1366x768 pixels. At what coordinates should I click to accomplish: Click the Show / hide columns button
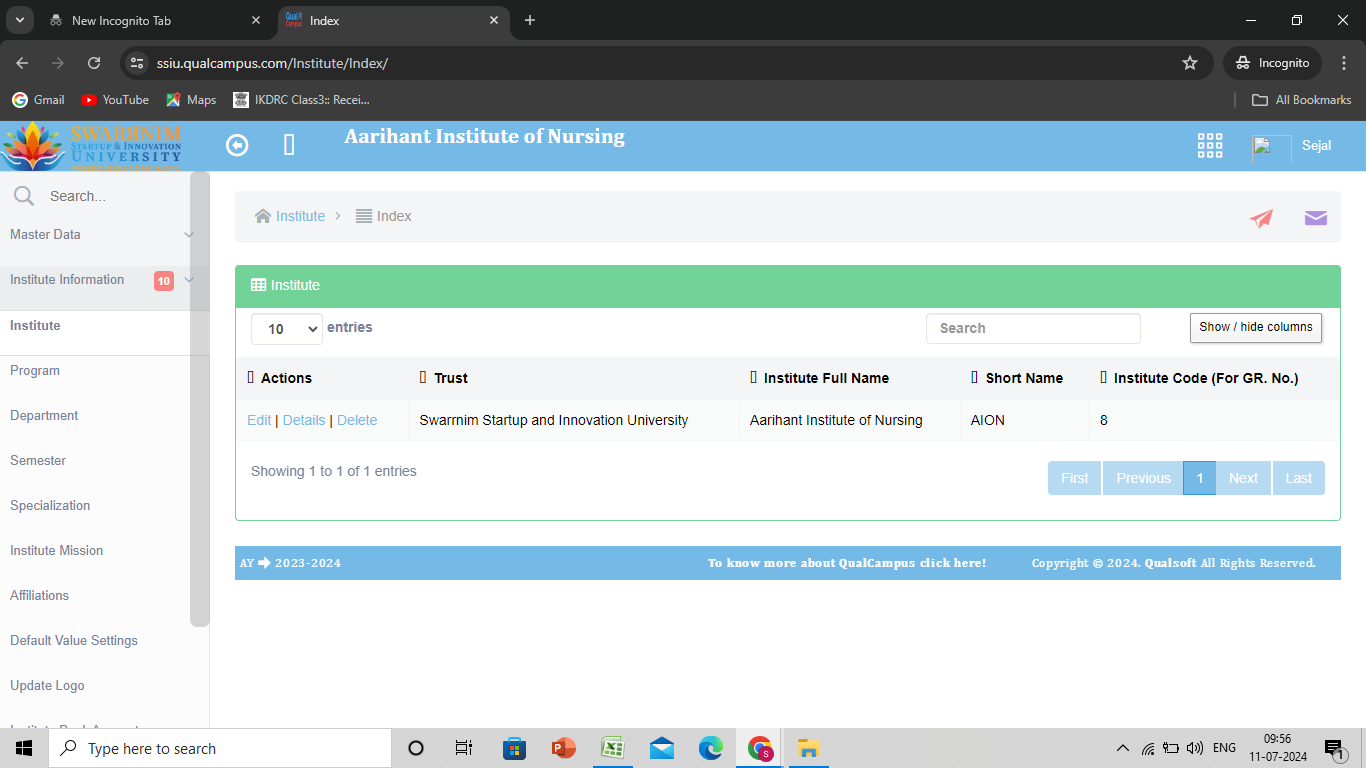tap(1256, 327)
